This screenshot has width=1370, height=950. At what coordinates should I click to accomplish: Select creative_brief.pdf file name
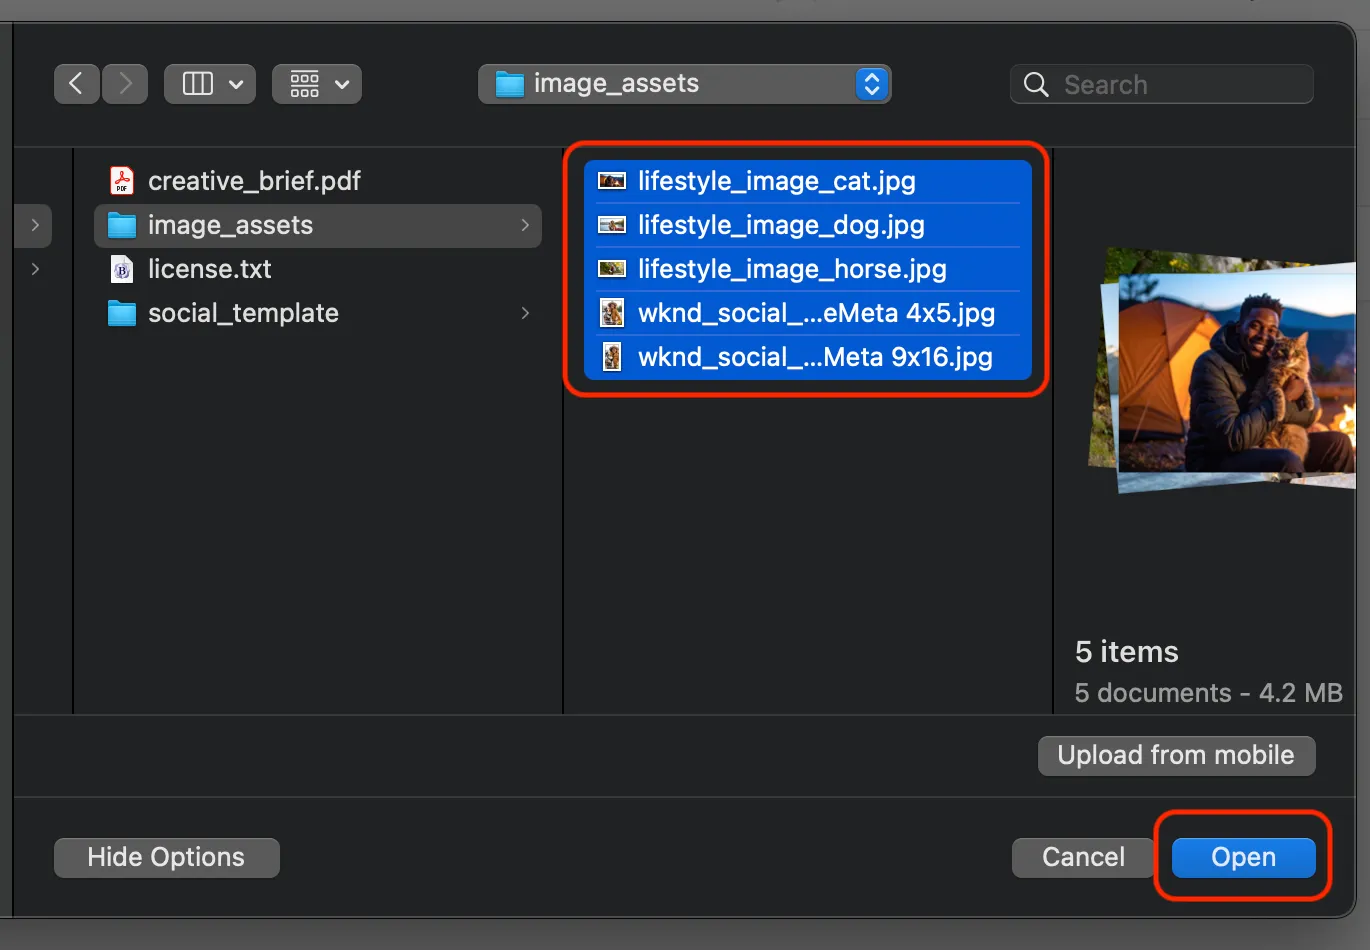[254, 181]
